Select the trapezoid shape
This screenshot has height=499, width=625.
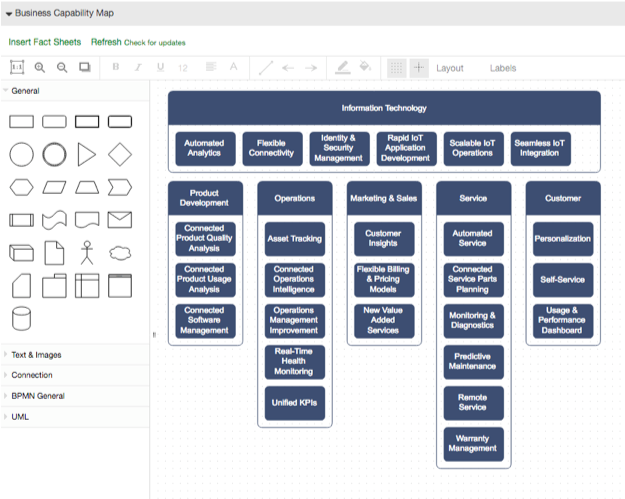pos(87,187)
